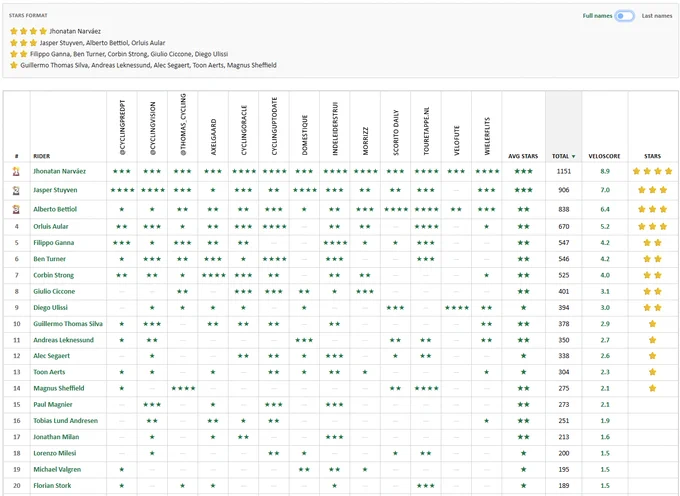Sort by the TOTAL column header
680x496 pixels.
pyautogui.click(x=563, y=156)
